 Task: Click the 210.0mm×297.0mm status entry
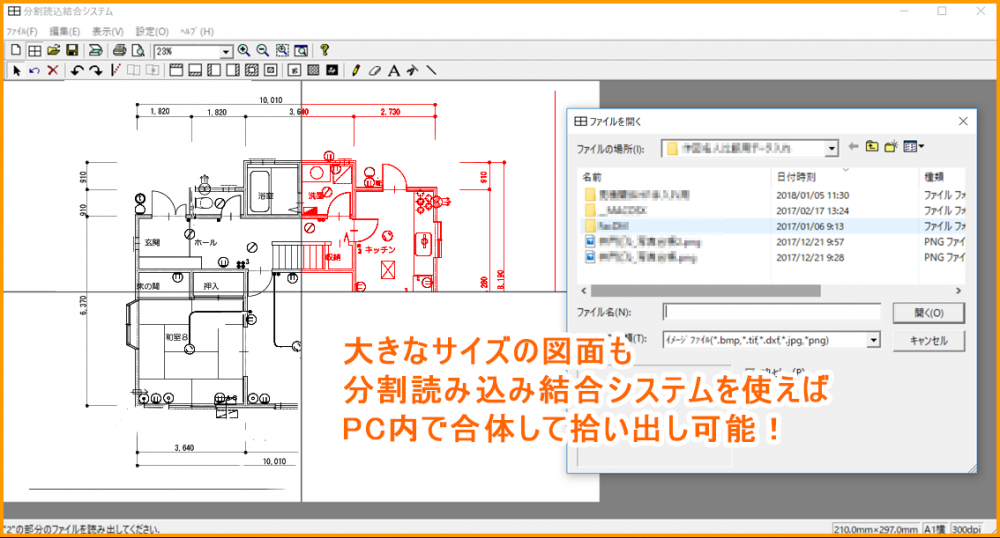click(876, 529)
